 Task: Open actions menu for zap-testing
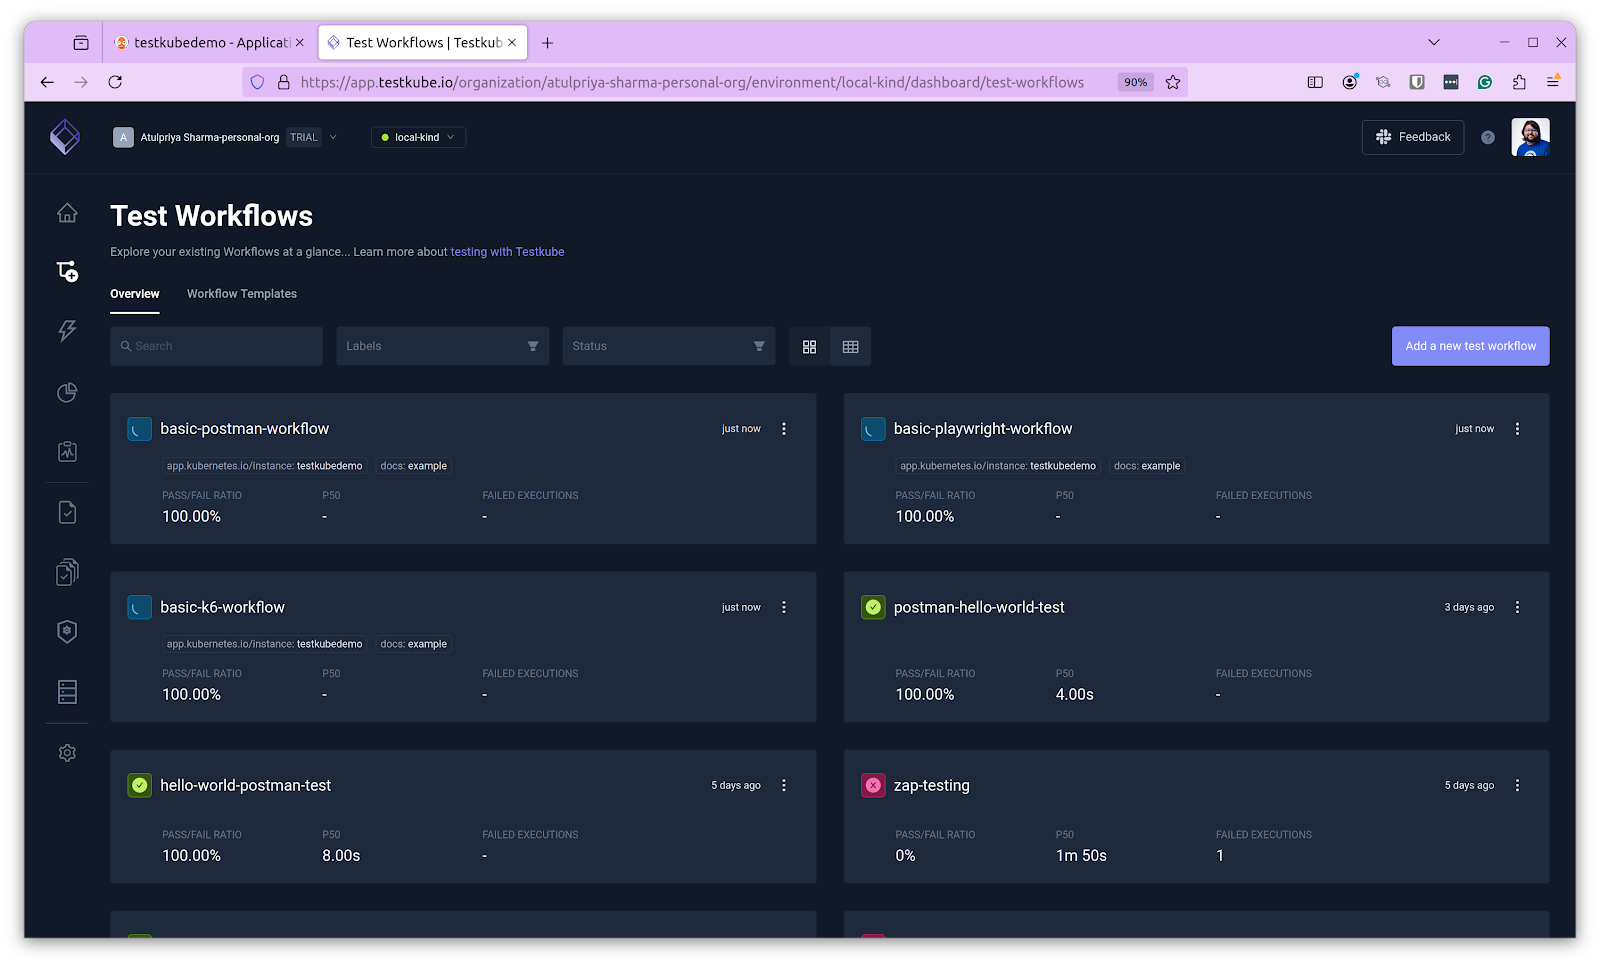pos(1517,786)
